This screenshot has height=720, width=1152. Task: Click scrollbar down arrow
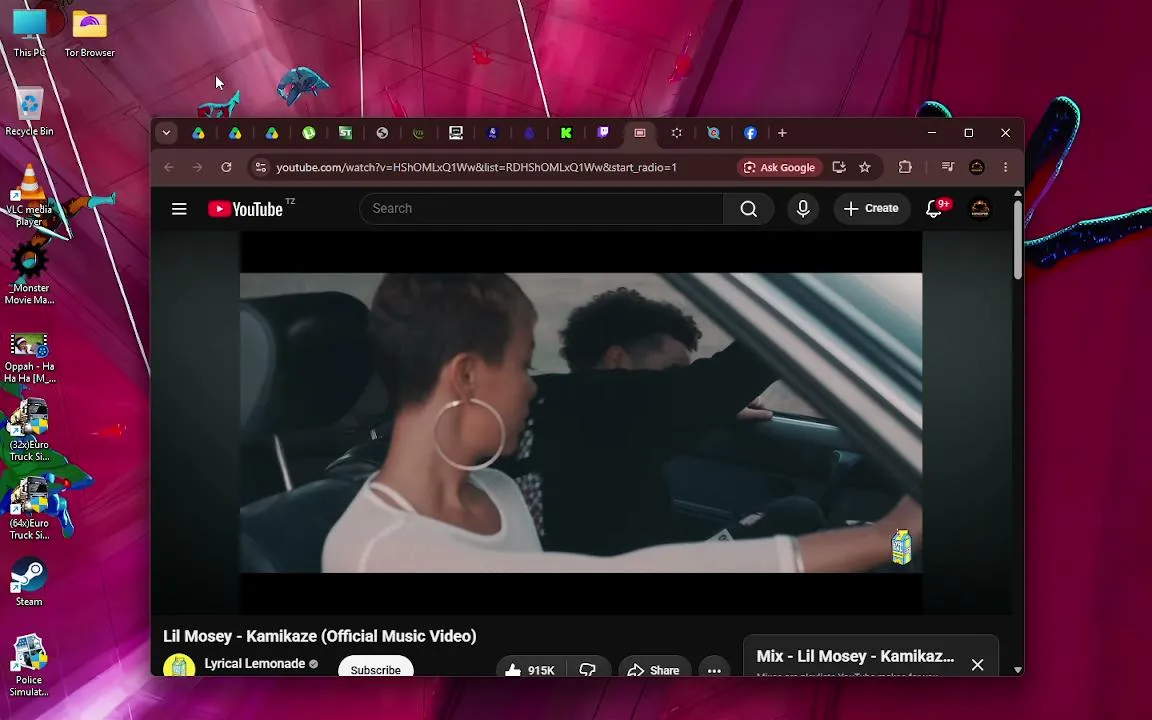click(1018, 669)
